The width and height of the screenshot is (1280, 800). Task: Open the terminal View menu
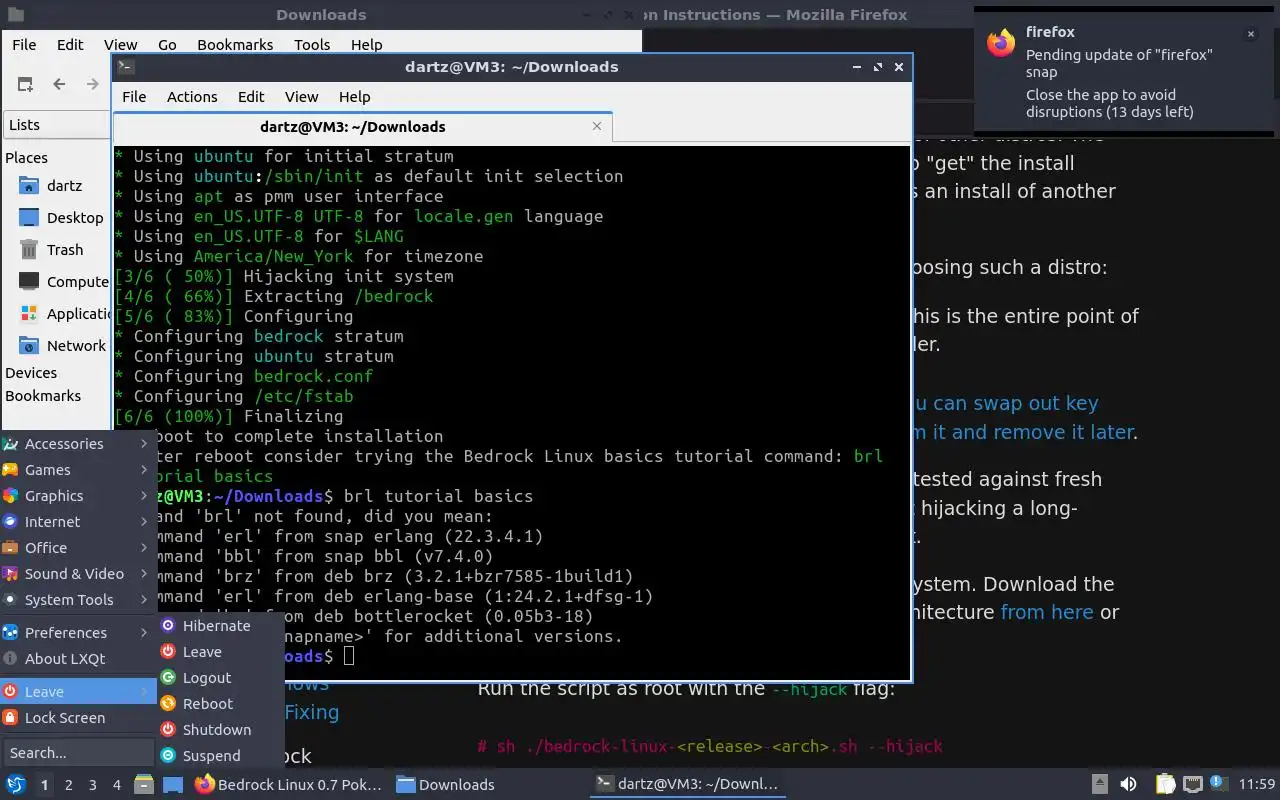coord(301,97)
